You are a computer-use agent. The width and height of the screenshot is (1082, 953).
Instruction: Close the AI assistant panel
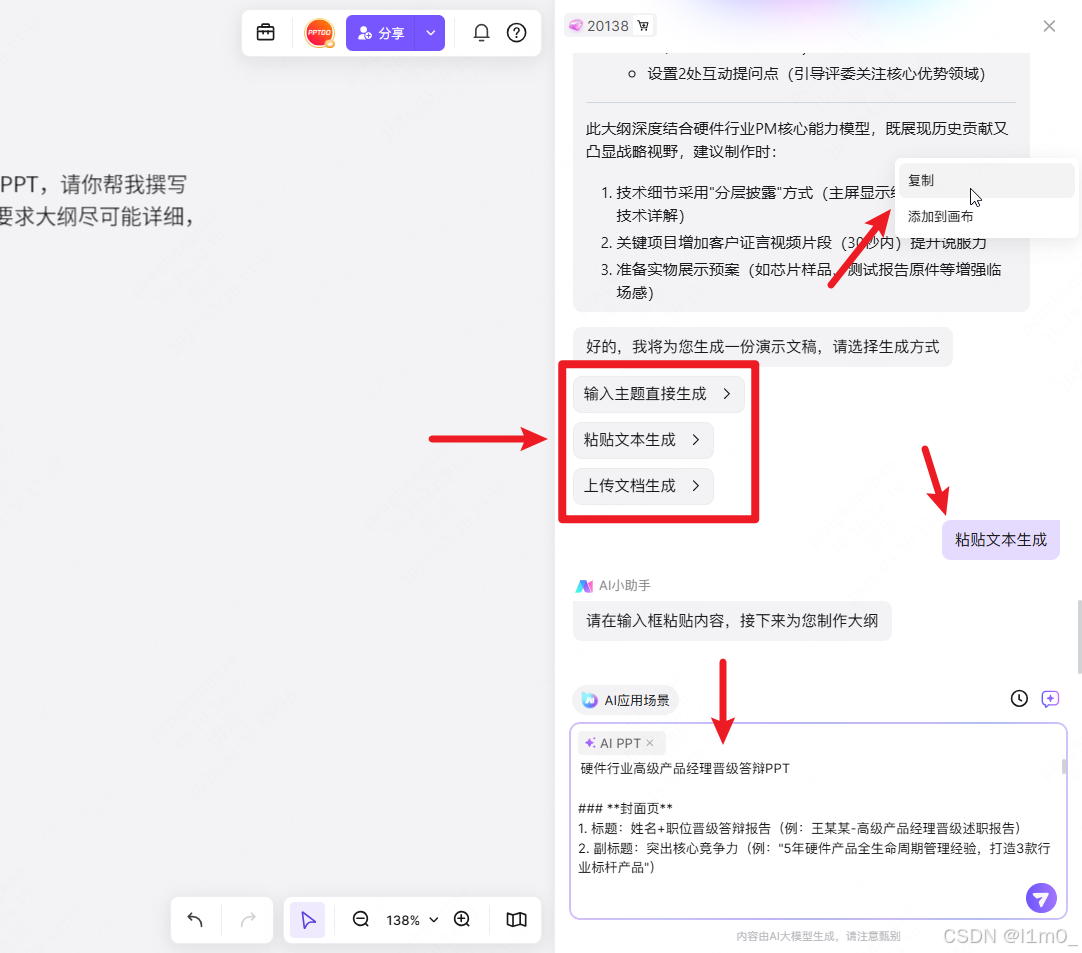(x=1049, y=26)
